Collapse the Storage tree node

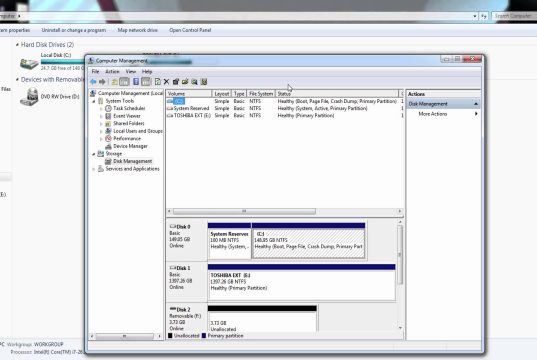click(93, 154)
